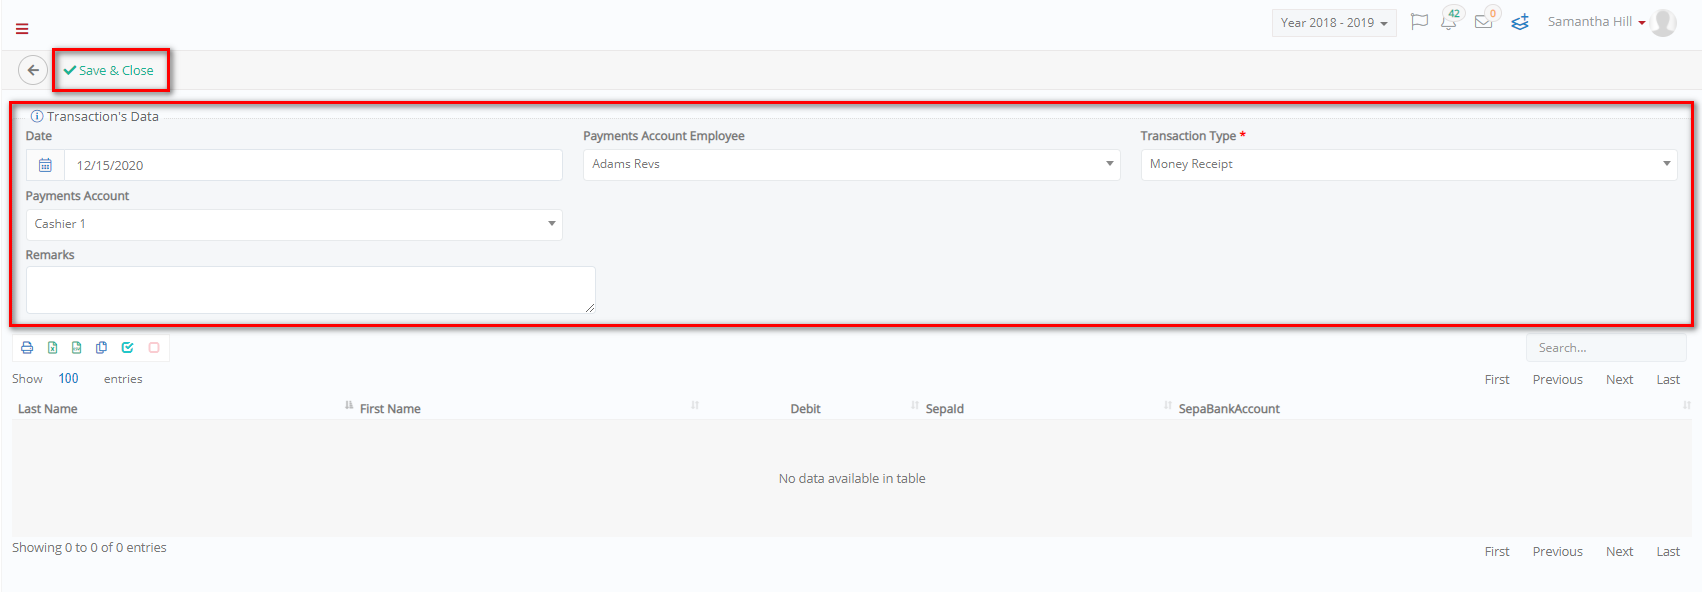Open the notifications bell icon

click(1449, 22)
